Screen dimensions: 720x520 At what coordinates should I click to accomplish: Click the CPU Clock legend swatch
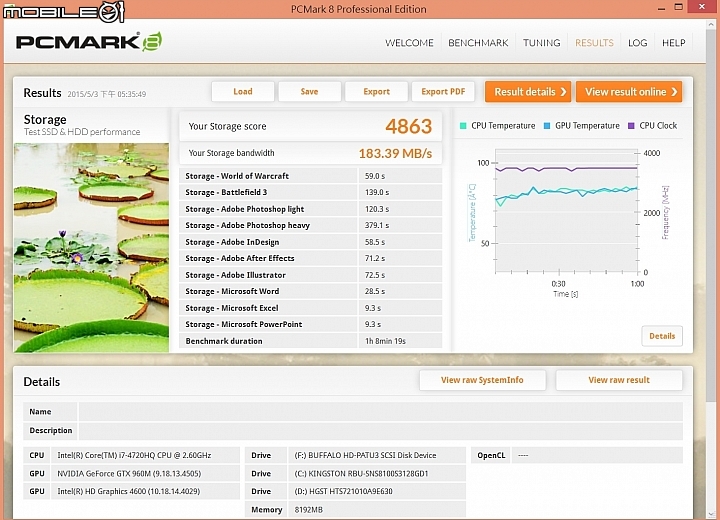(x=631, y=126)
